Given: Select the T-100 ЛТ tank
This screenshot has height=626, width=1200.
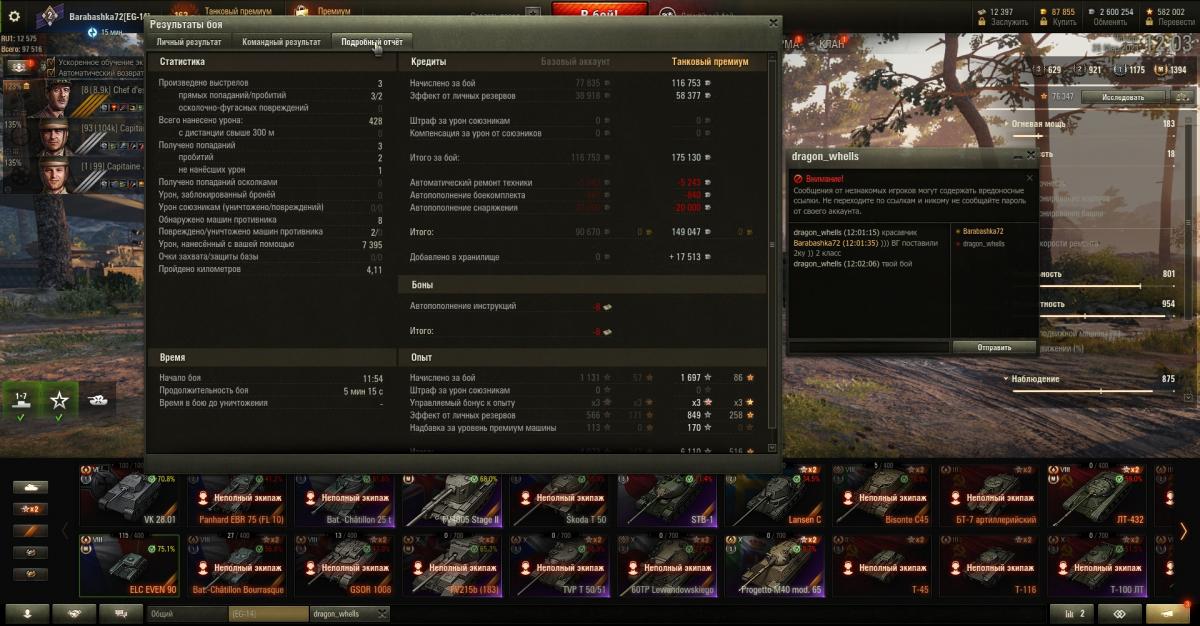Looking at the screenshot, I should (x=1096, y=566).
